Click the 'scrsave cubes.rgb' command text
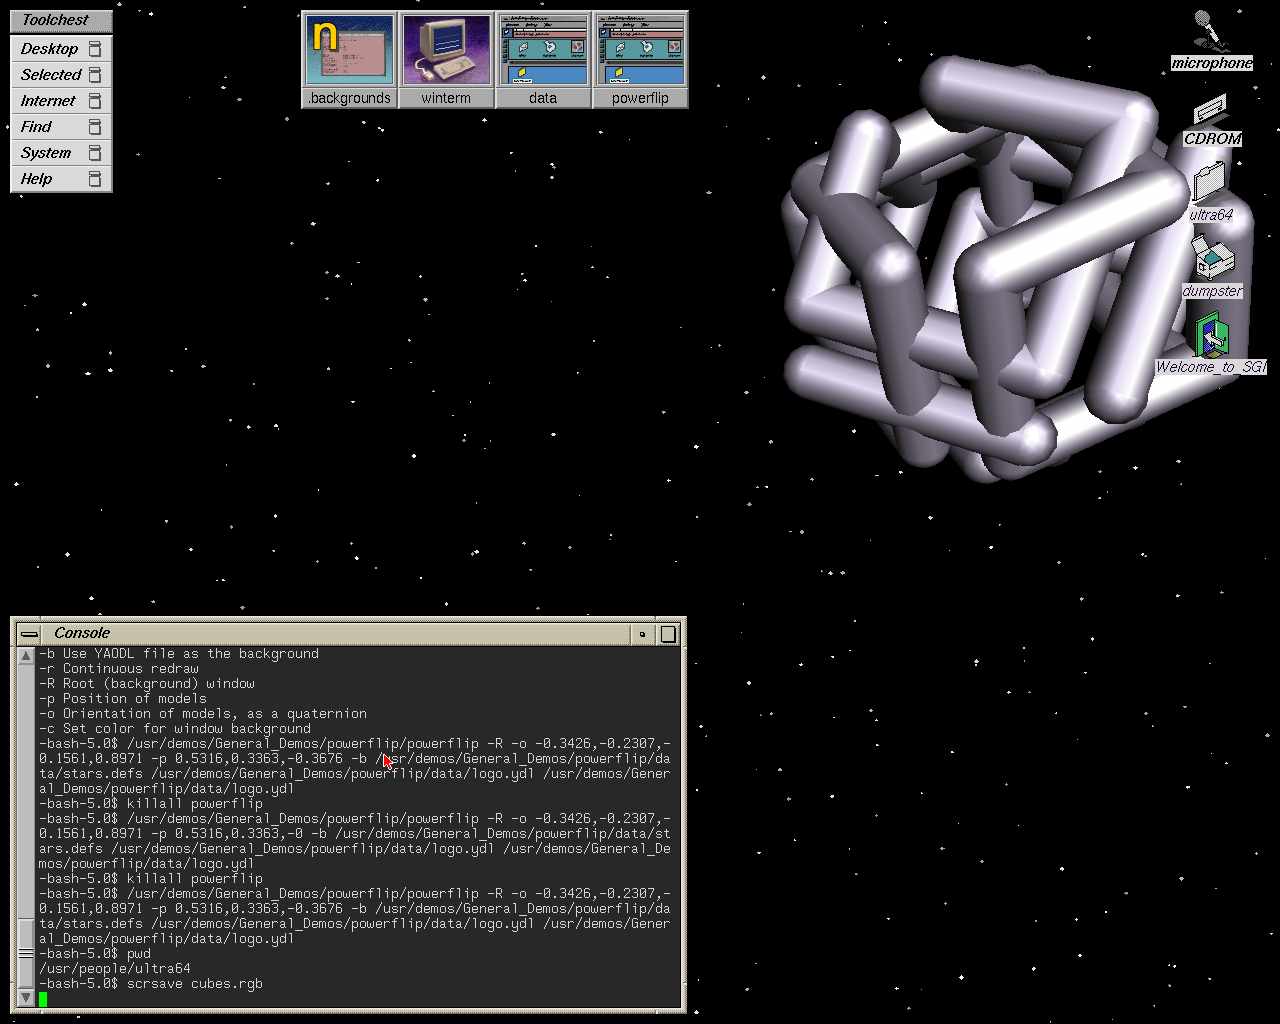 (x=195, y=984)
